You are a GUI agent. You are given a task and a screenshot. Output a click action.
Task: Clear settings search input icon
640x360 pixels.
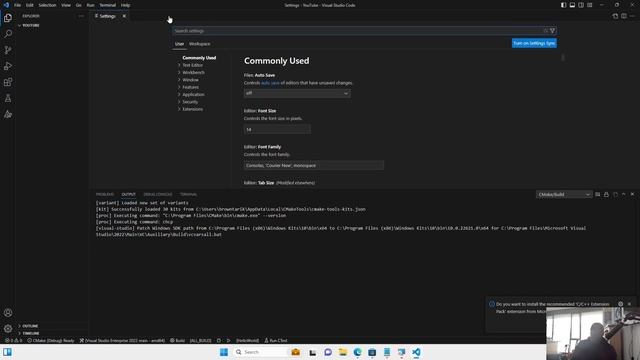pyautogui.click(x=545, y=31)
